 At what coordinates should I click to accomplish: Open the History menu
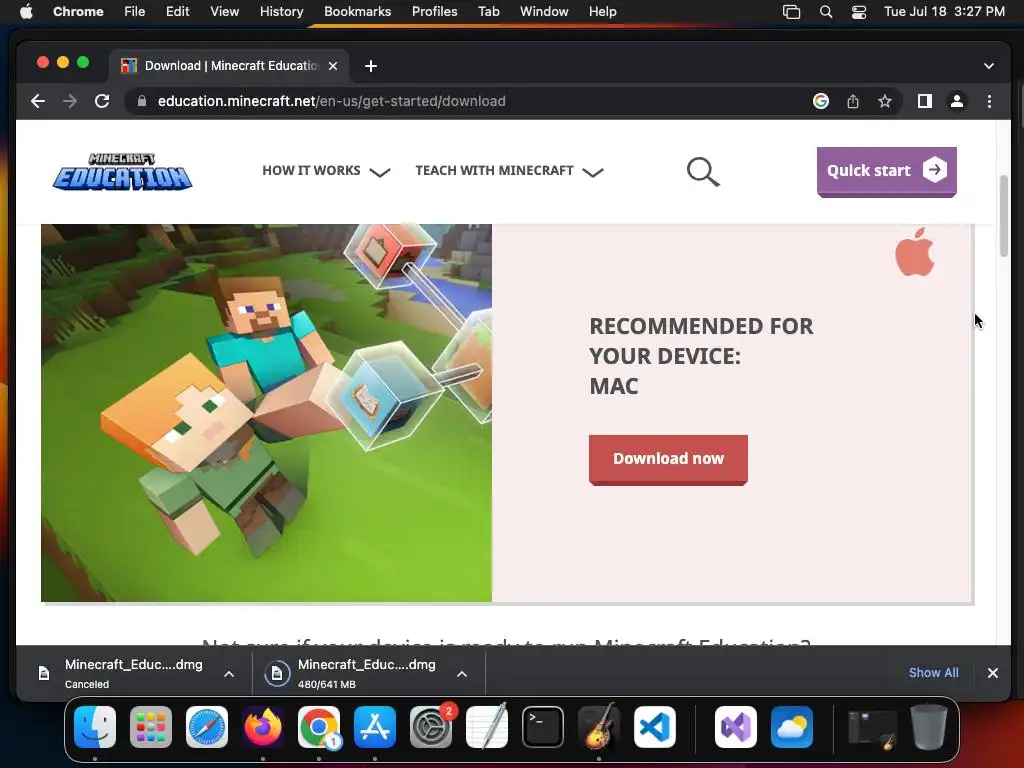pos(281,12)
